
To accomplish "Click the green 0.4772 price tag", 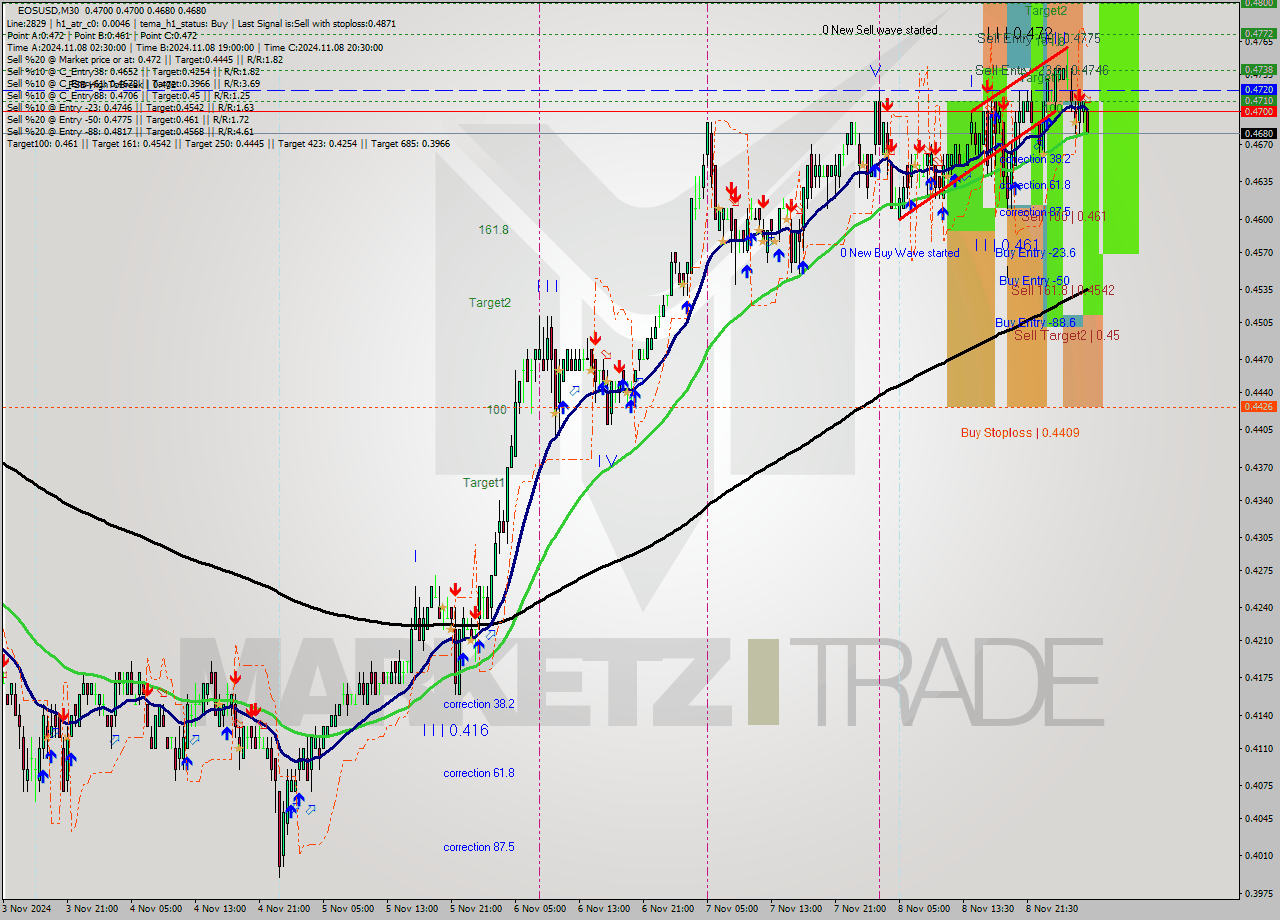I will click(x=1258, y=33).
